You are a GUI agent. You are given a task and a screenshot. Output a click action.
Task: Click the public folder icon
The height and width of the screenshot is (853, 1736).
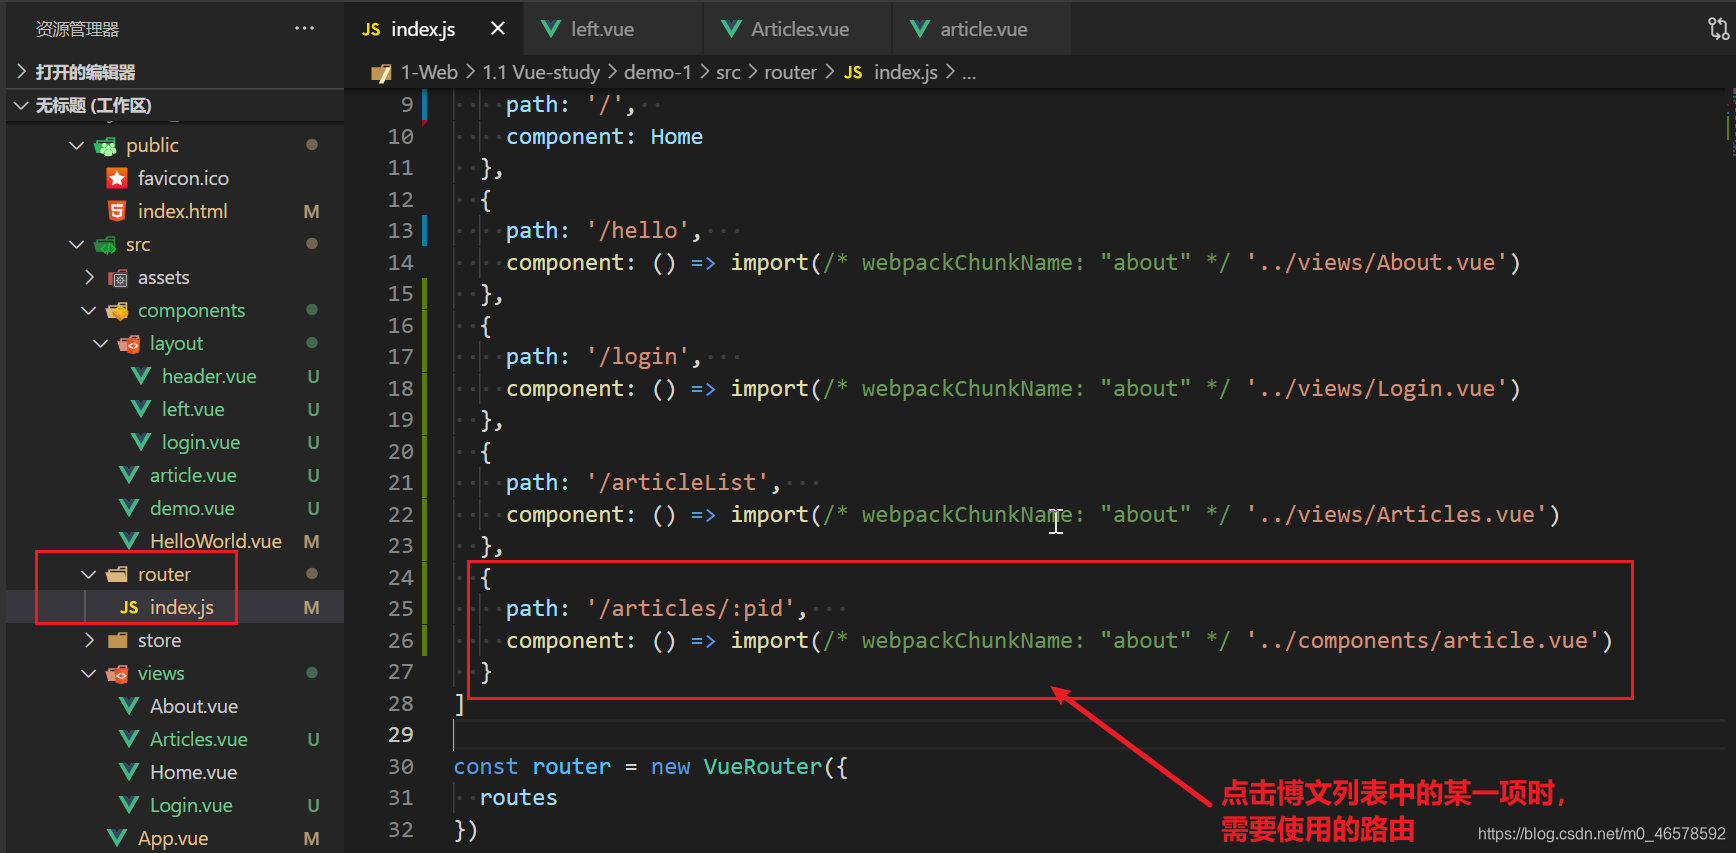pos(105,146)
